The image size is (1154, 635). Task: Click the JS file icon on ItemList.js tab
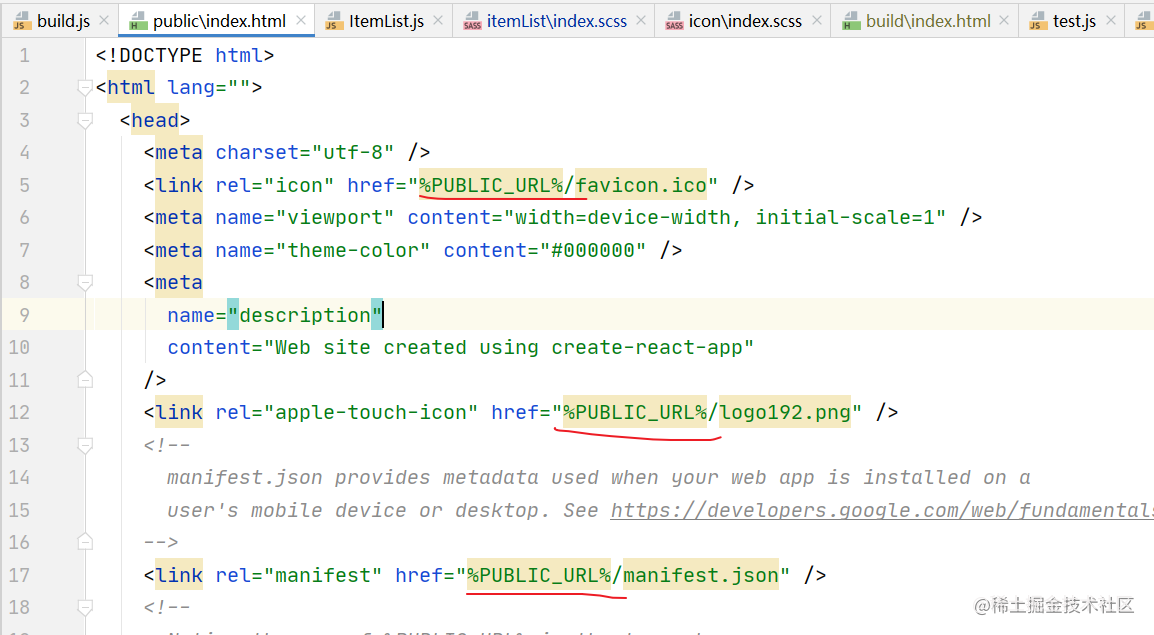point(333,21)
